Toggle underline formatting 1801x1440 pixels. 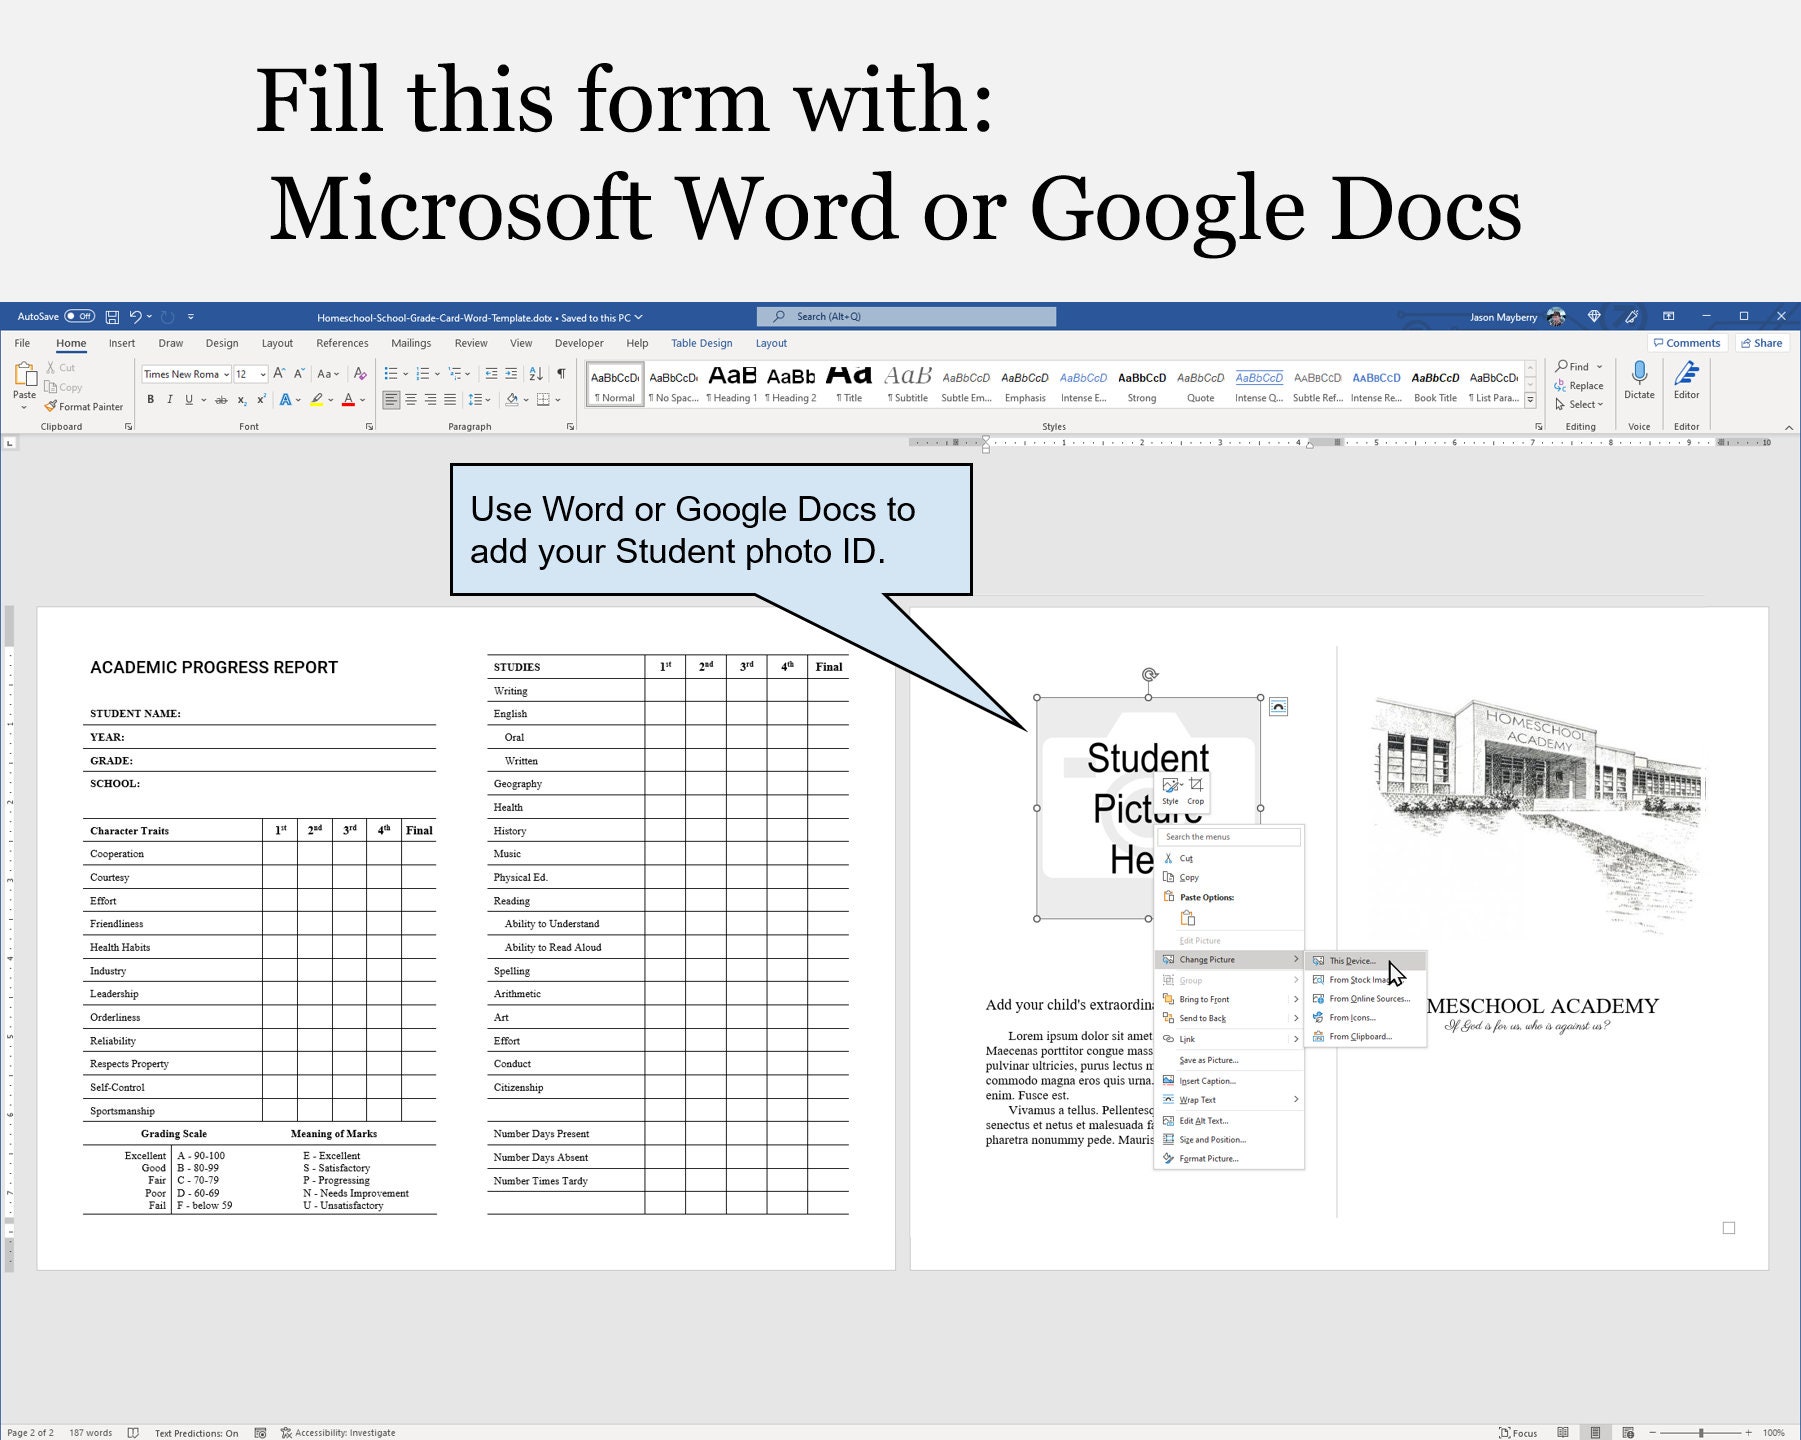tap(189, 399)
